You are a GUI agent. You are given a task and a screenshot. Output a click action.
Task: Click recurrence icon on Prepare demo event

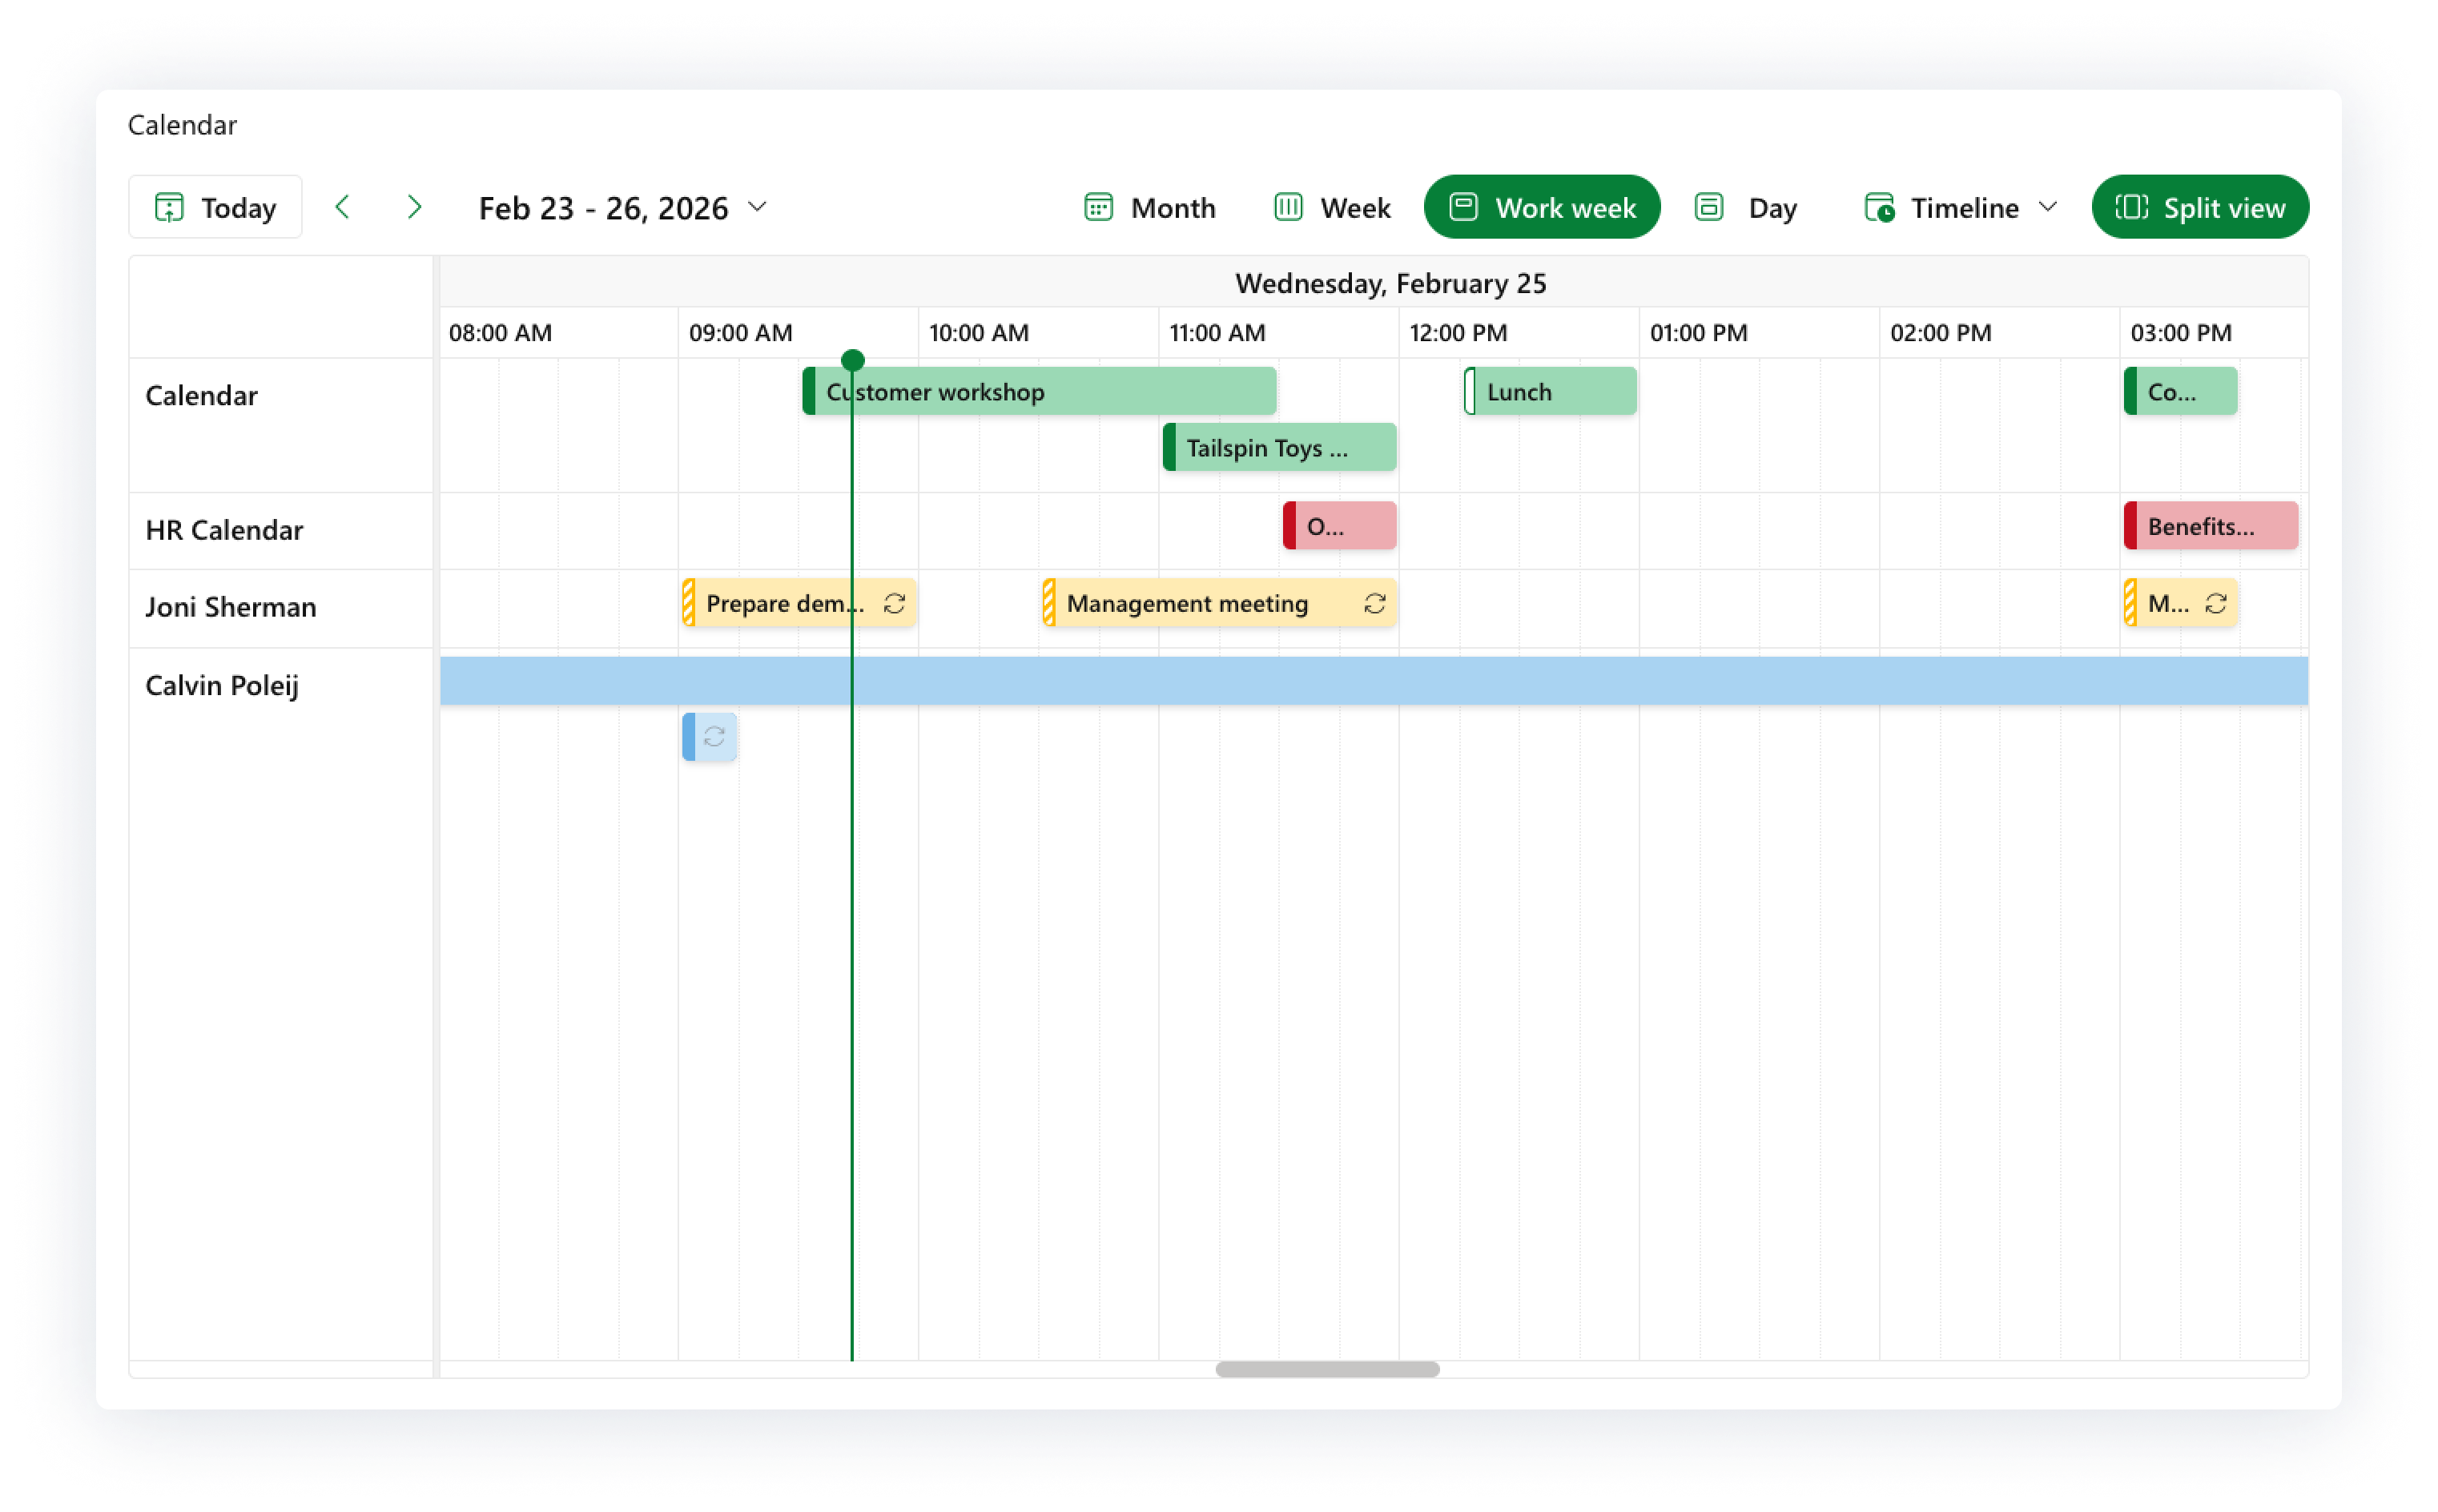pyautogui.click(x=894, y=603)
